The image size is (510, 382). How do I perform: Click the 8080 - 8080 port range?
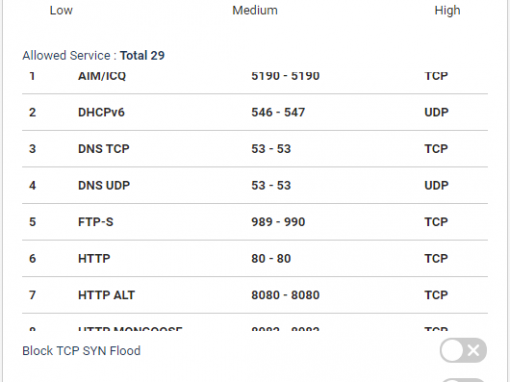[x=285, y=295]
